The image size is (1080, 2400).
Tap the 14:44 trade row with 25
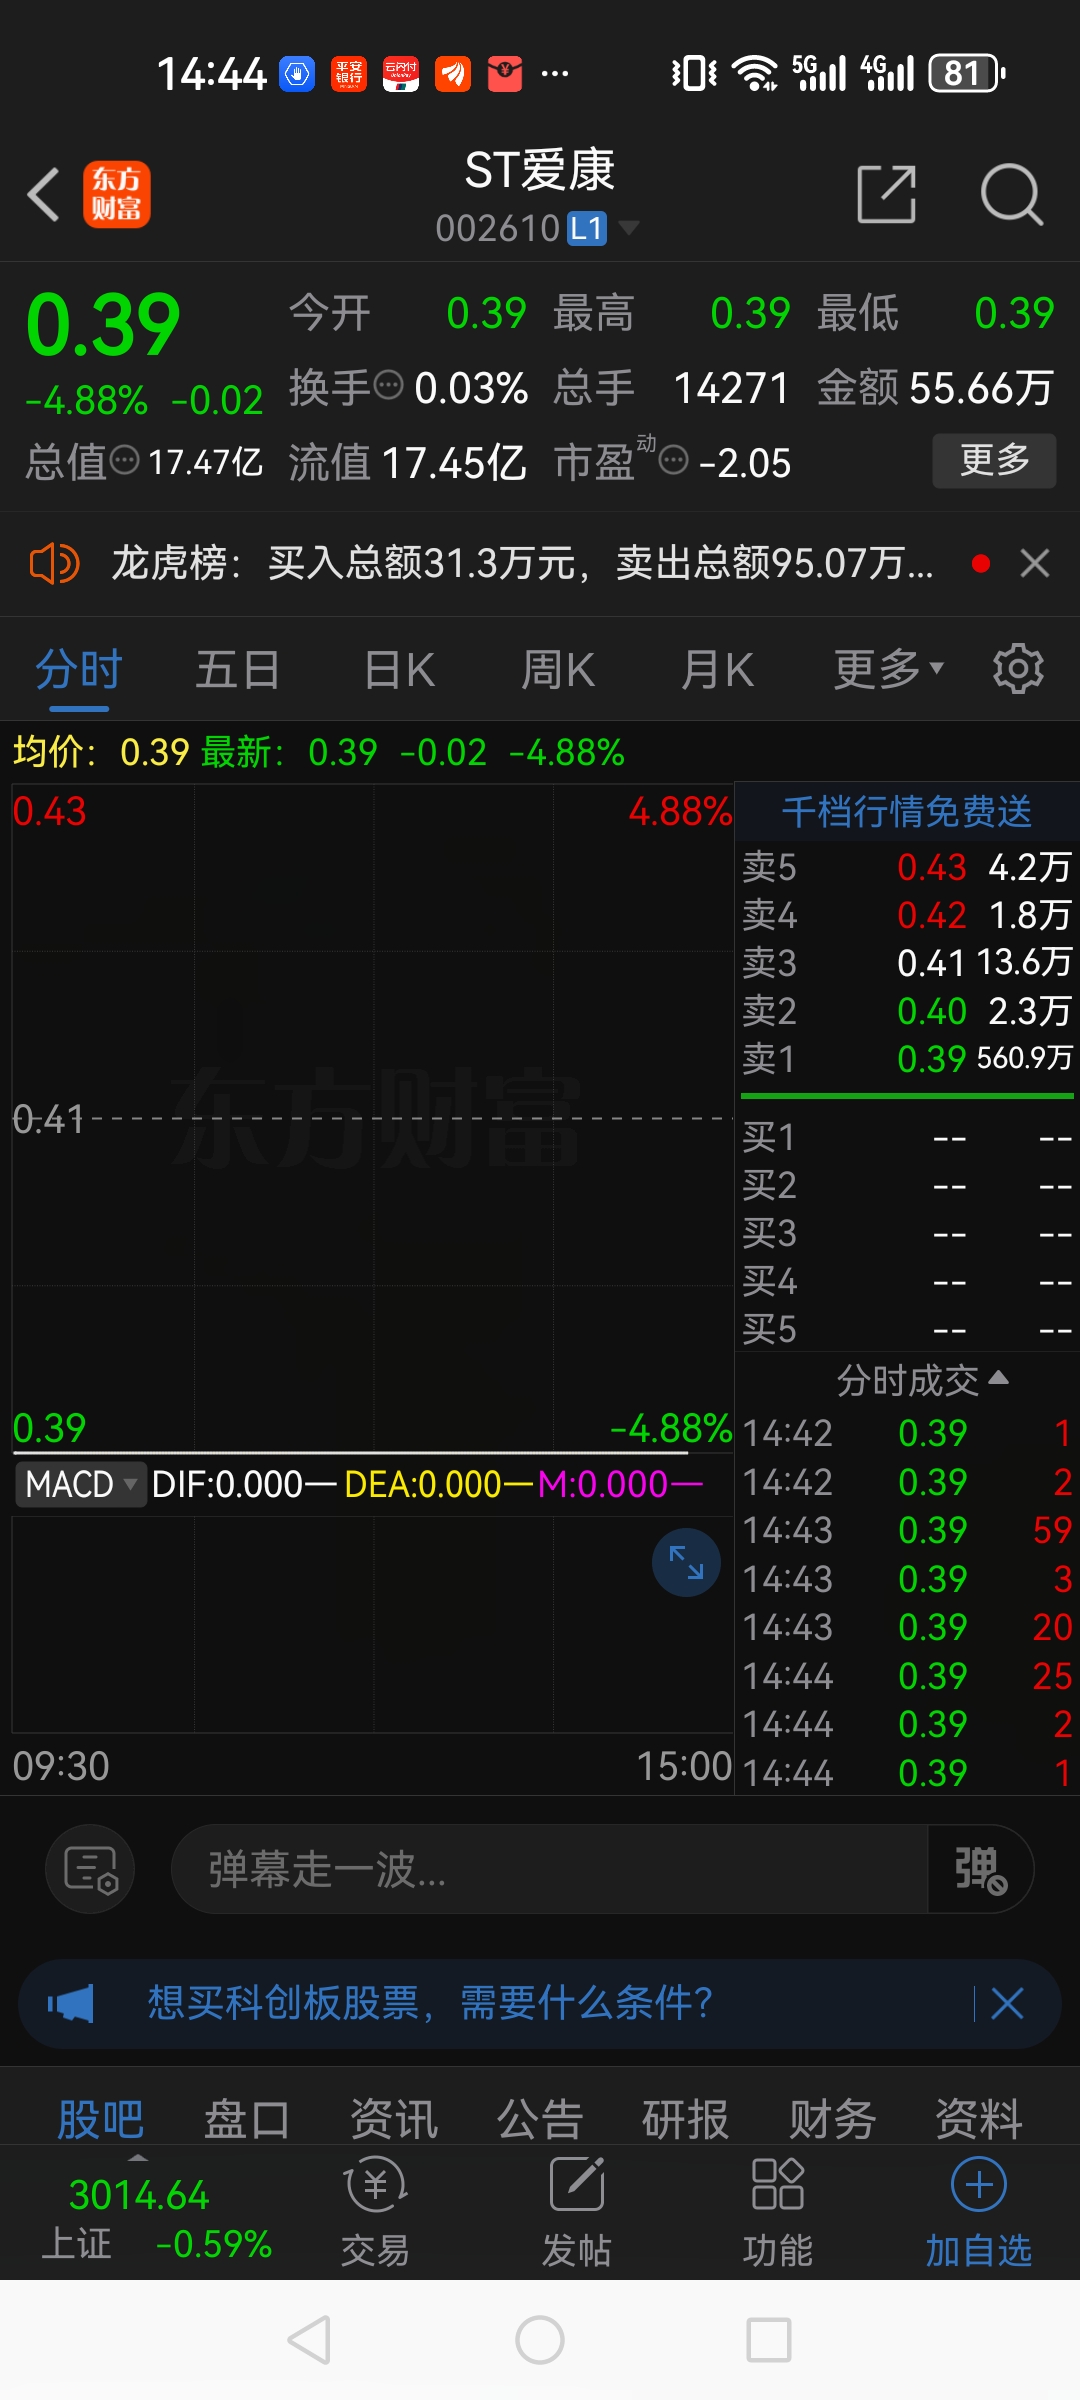coord(907,1676)
